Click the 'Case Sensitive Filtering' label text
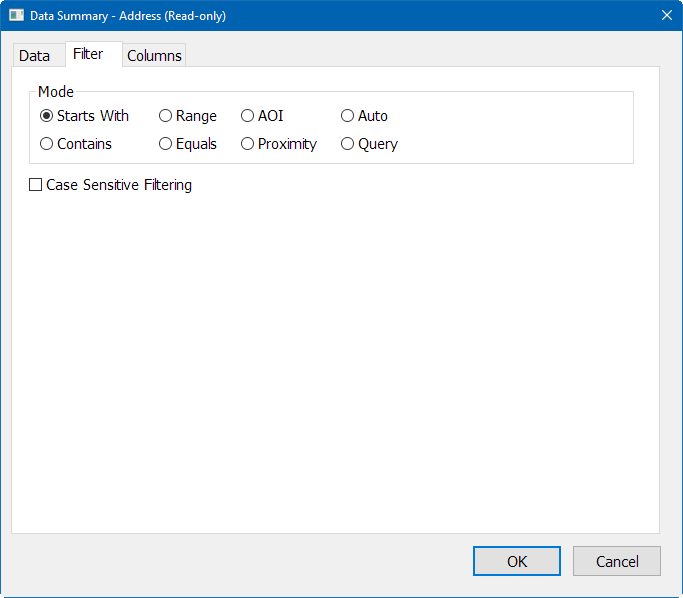Viewport: 683px width, 598px height. [x=119, y=185]
